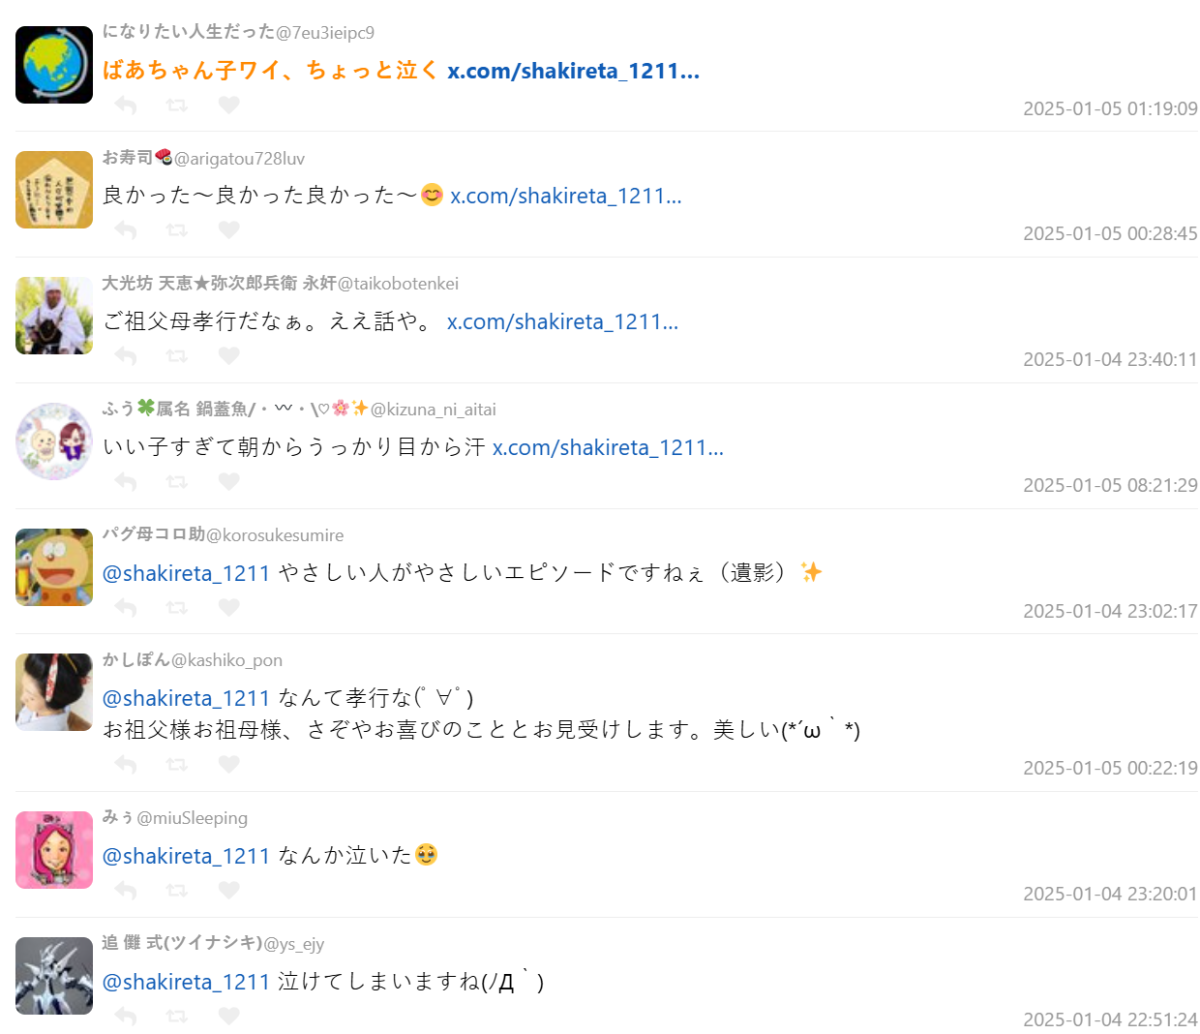Retweet the かしぽん @kashiko_pon tweet

(177, 764)
